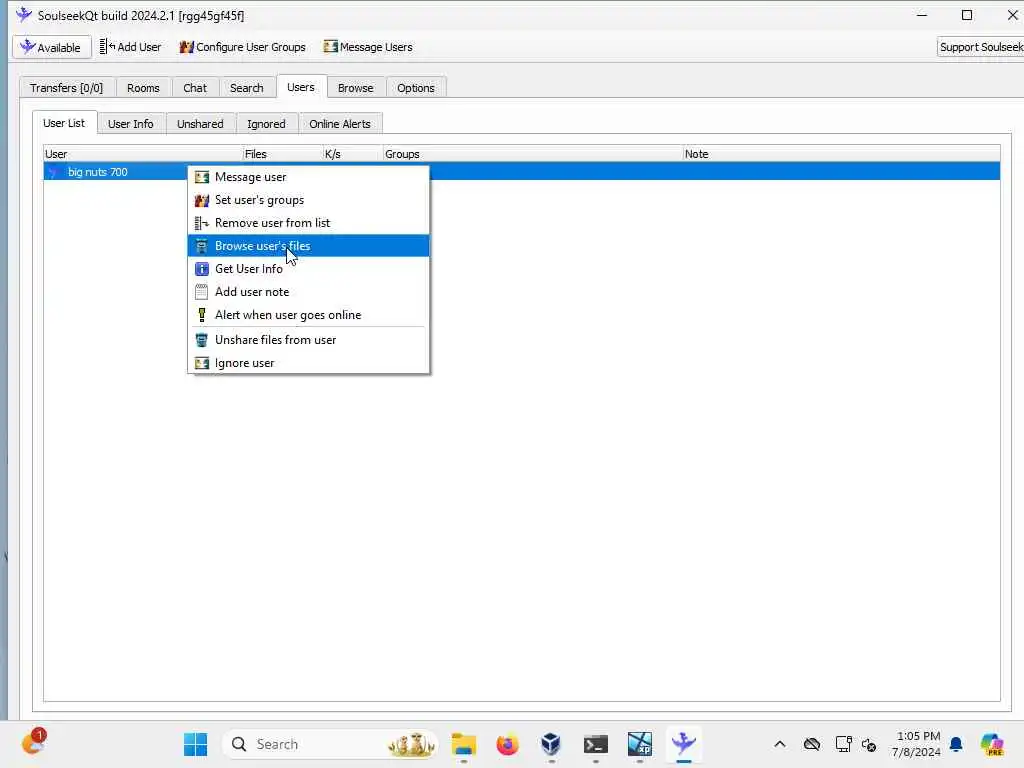Click the Firefox icon in the taskbar
Screen dimensions: 1024x768
pos(507,744)
